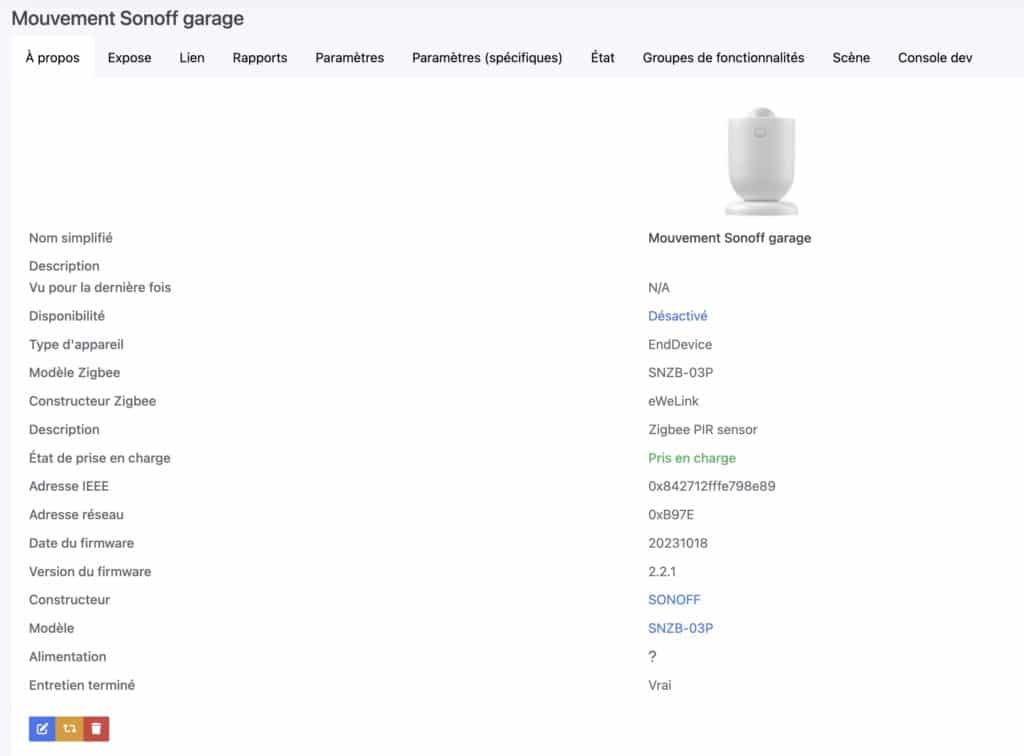Screen dimensions: 1024x756
Task: Click the red trash delete icon
Action: pyautogui.click(x=96, y=729)
